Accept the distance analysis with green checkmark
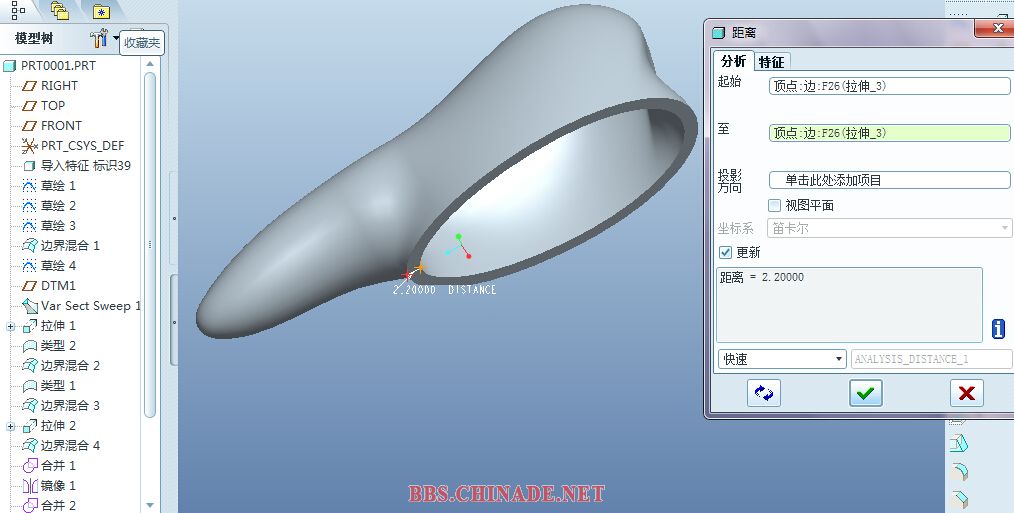The image size is (1014, 513). [x=865, y=393]
